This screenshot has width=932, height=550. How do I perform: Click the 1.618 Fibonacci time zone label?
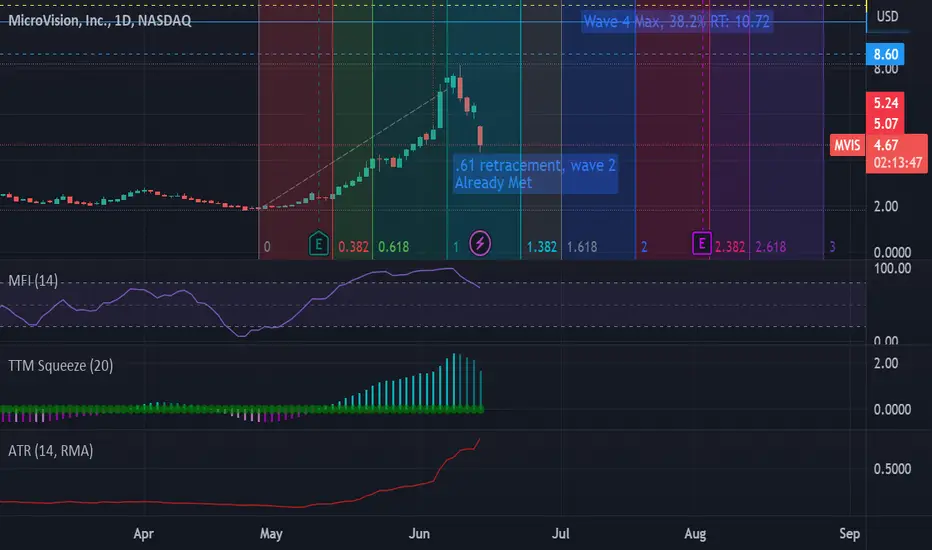click(x=582, y=247)
